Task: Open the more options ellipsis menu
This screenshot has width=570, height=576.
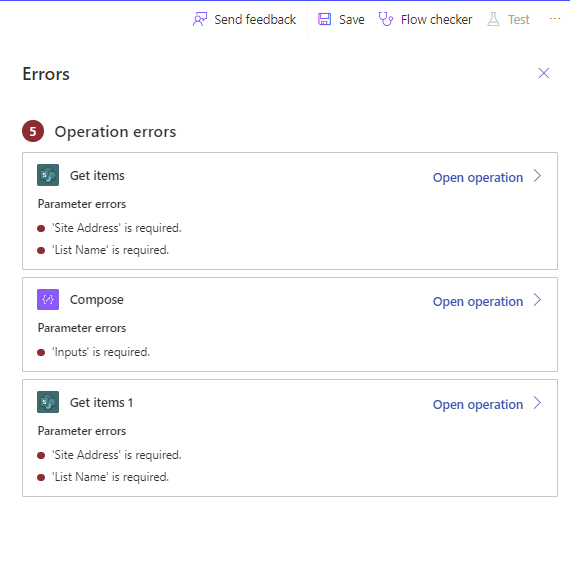Action: (555, 19)
